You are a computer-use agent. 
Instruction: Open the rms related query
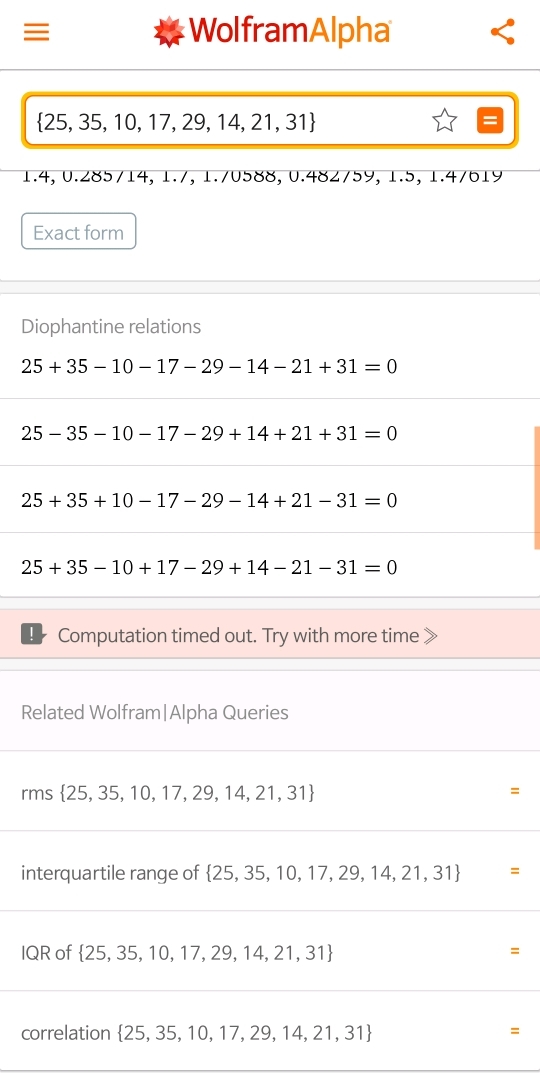click(168, 792)
